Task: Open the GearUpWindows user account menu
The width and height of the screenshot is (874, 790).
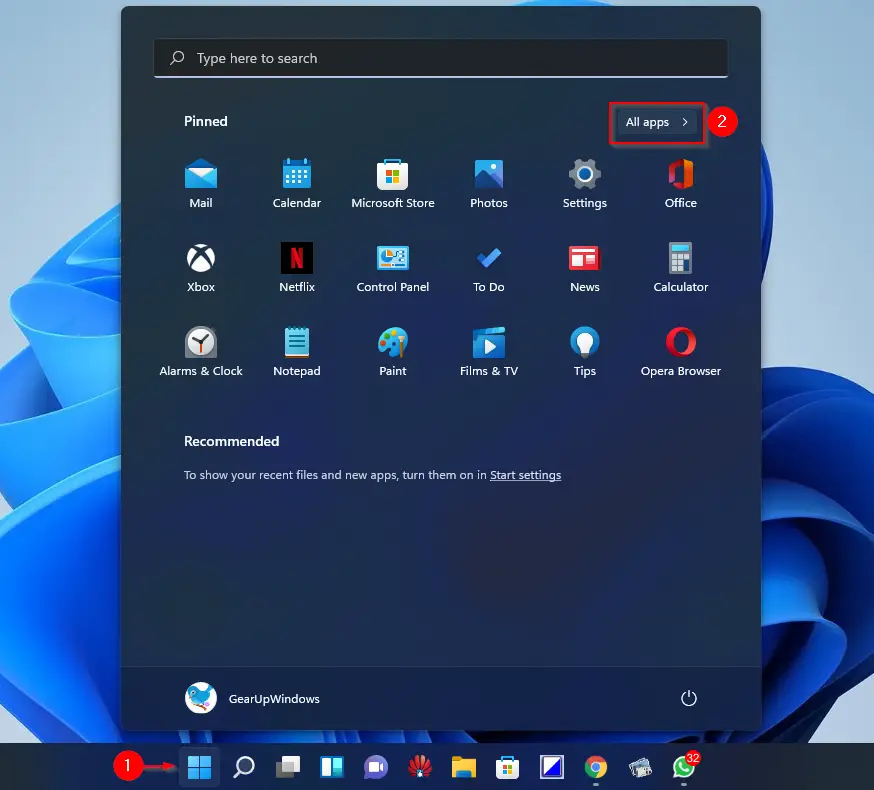Action: click(253, 698)
